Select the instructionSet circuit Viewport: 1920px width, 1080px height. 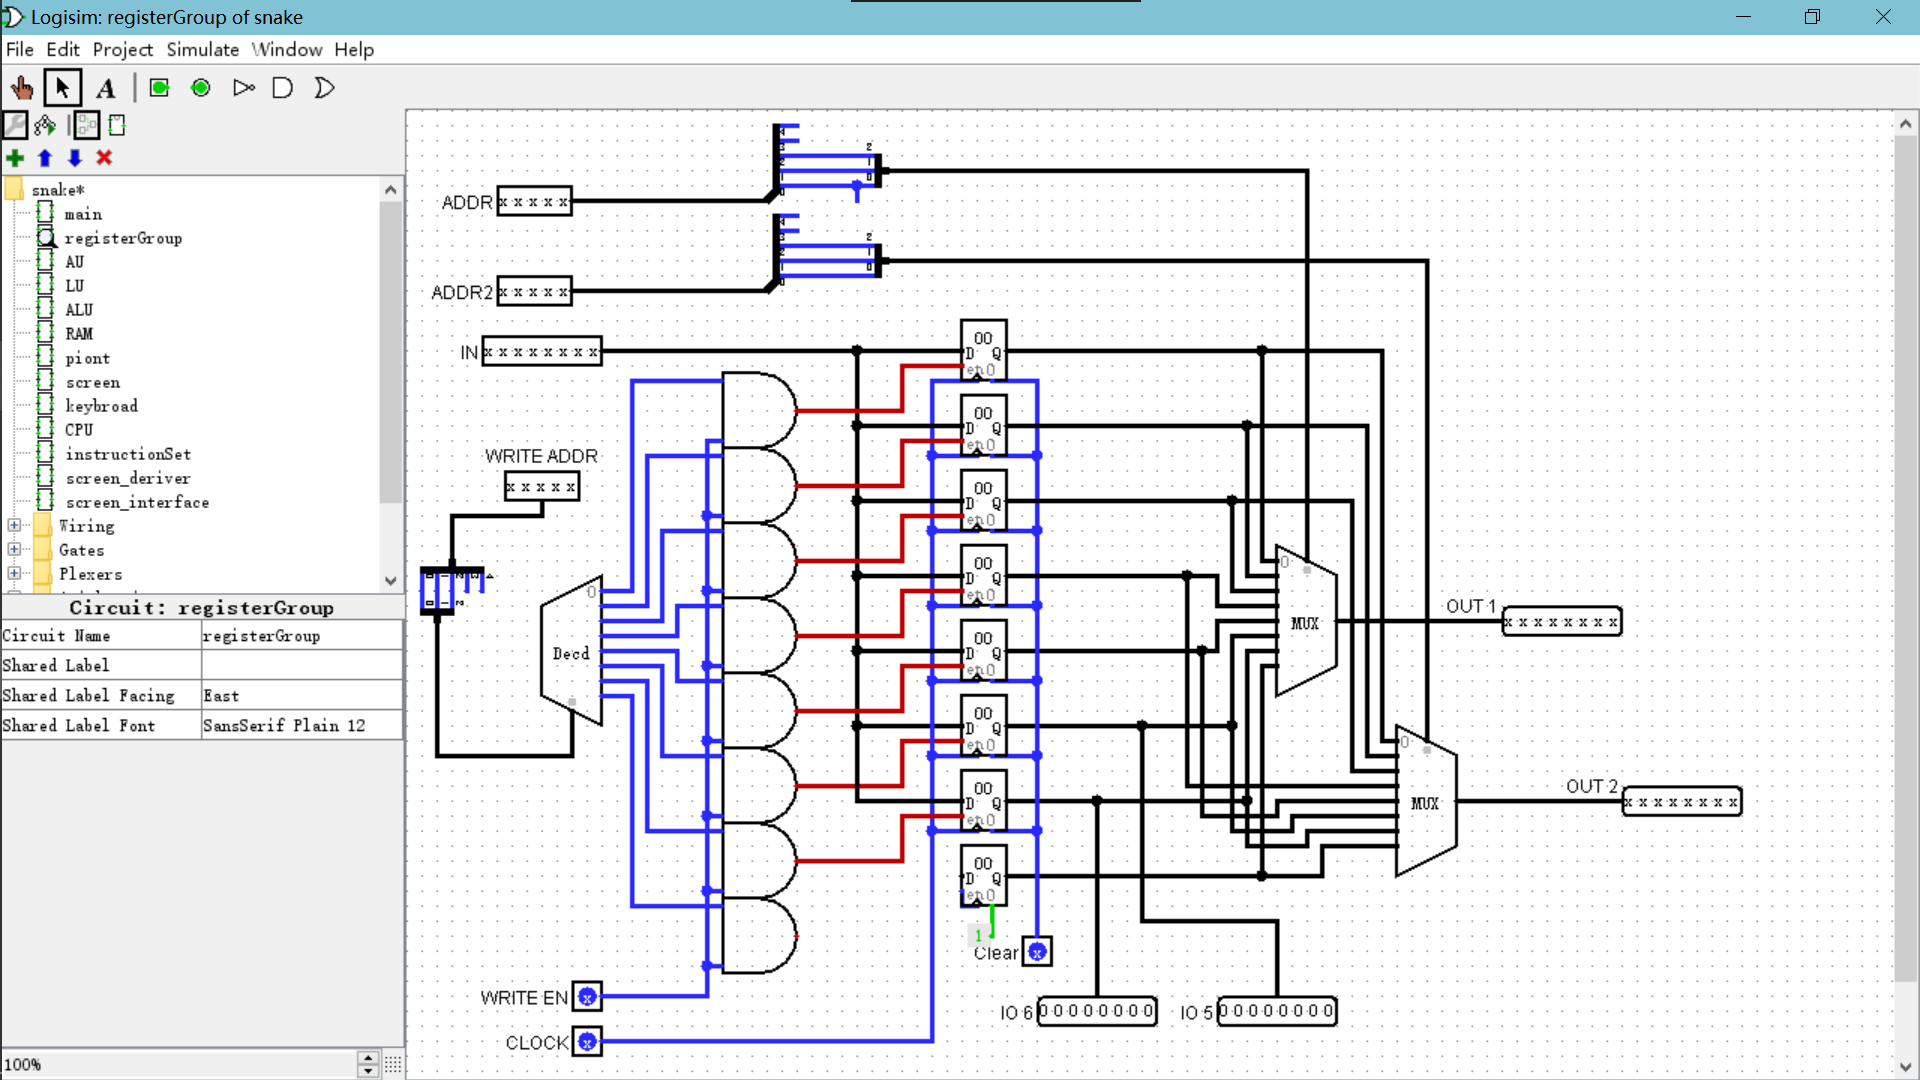click(x=128, y=454)
